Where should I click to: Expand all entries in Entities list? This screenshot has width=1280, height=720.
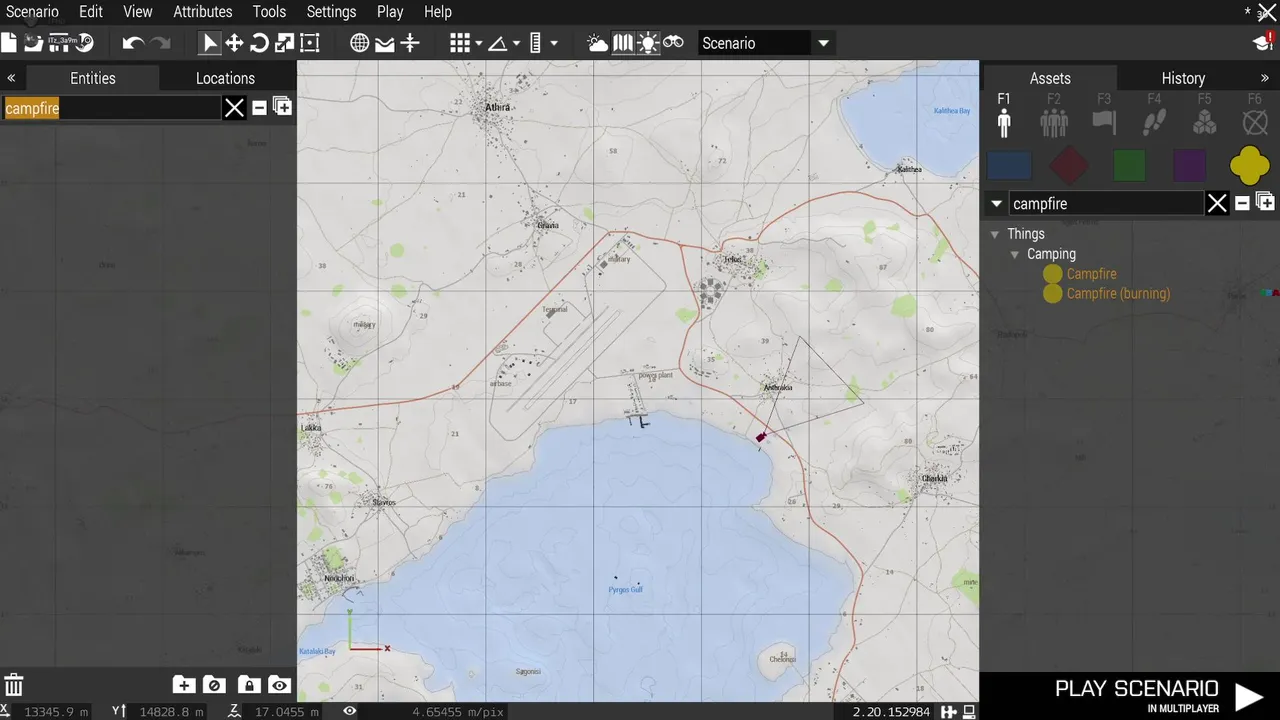(x=283, y=106)
